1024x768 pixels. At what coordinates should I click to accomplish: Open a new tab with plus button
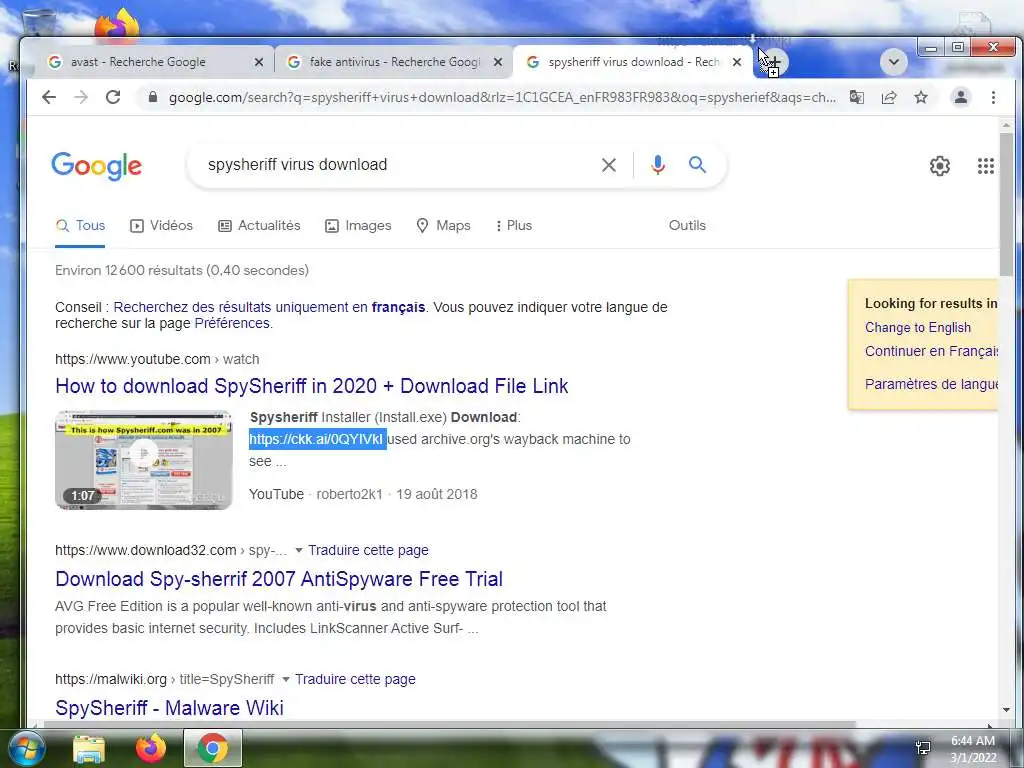[x=773, y=62]
